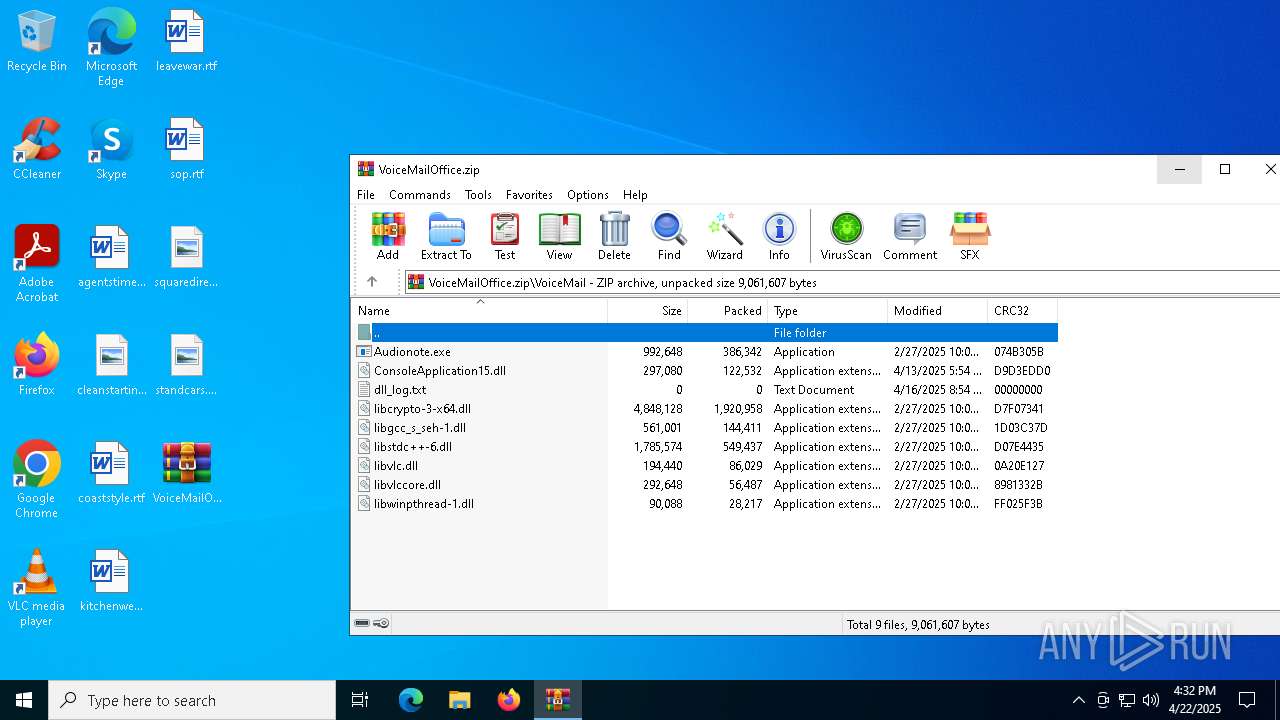Open the File menu
The image size is (1280, 720).
[x=366, y=195]
